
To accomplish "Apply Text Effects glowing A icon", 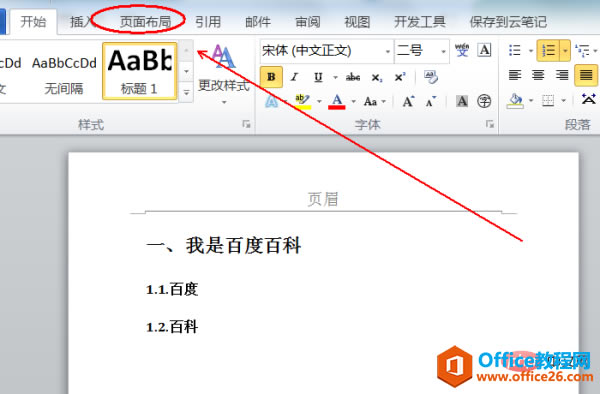I will coord(271,101).
